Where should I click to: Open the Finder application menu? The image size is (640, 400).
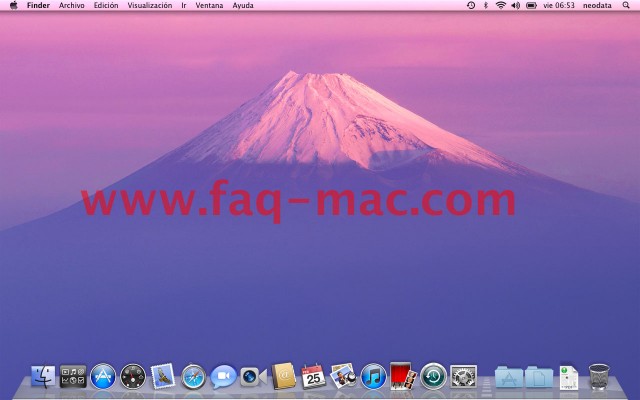pos(38,5)
